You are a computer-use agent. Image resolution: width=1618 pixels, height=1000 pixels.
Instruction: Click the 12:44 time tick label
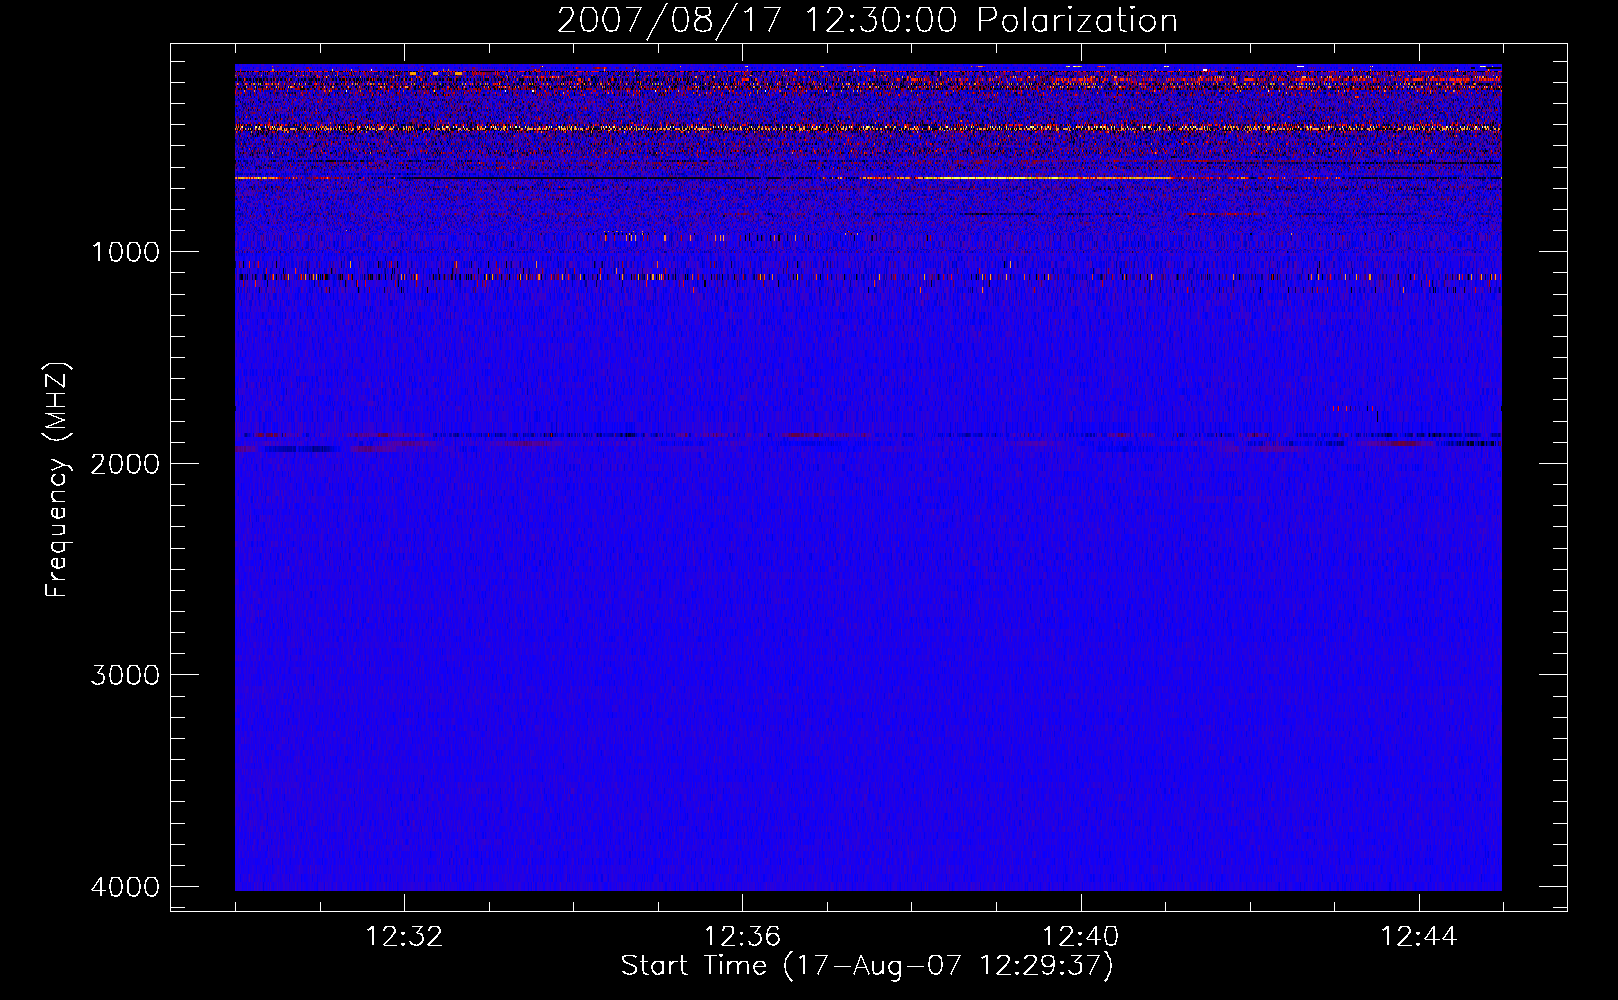(1419, 937)
